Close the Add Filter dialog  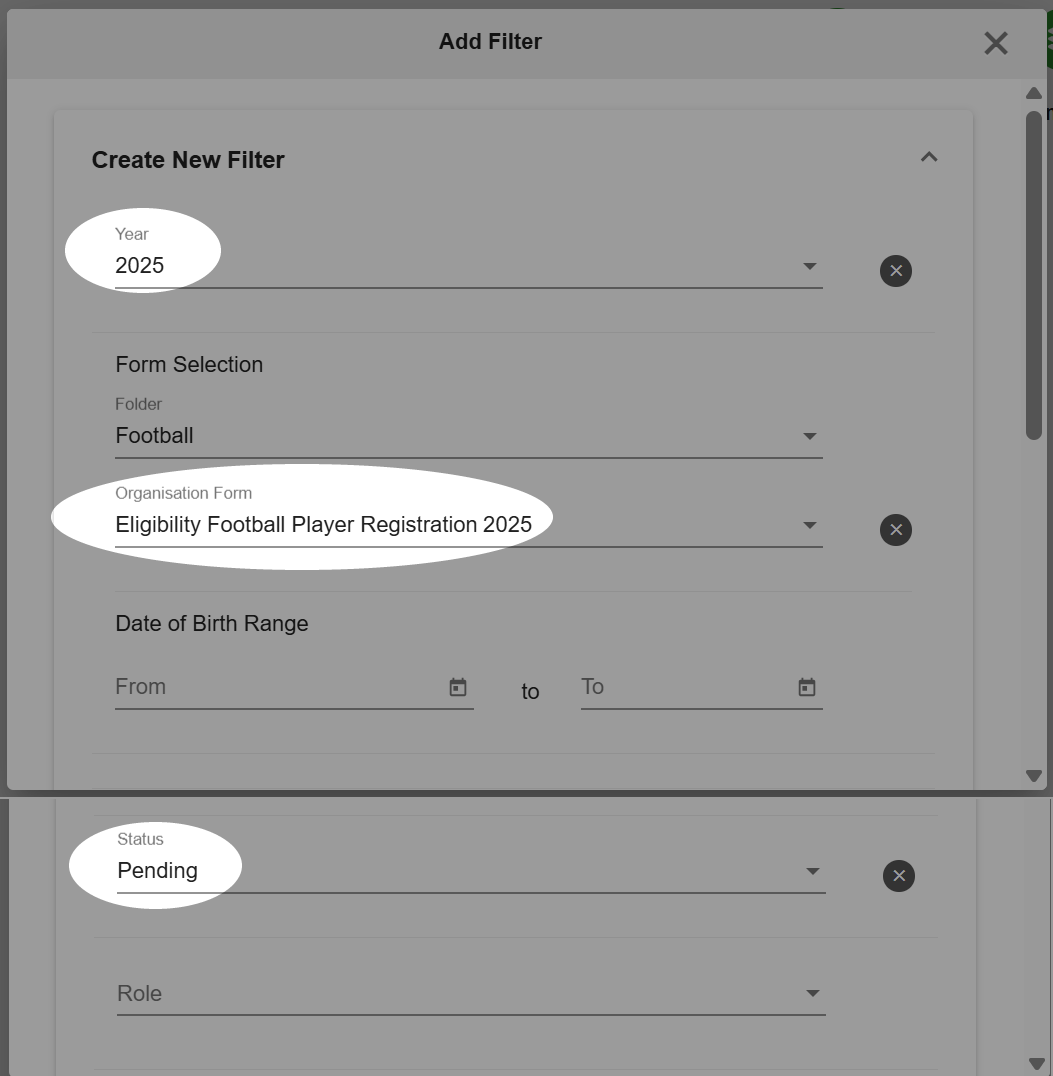tap(995, 43)
